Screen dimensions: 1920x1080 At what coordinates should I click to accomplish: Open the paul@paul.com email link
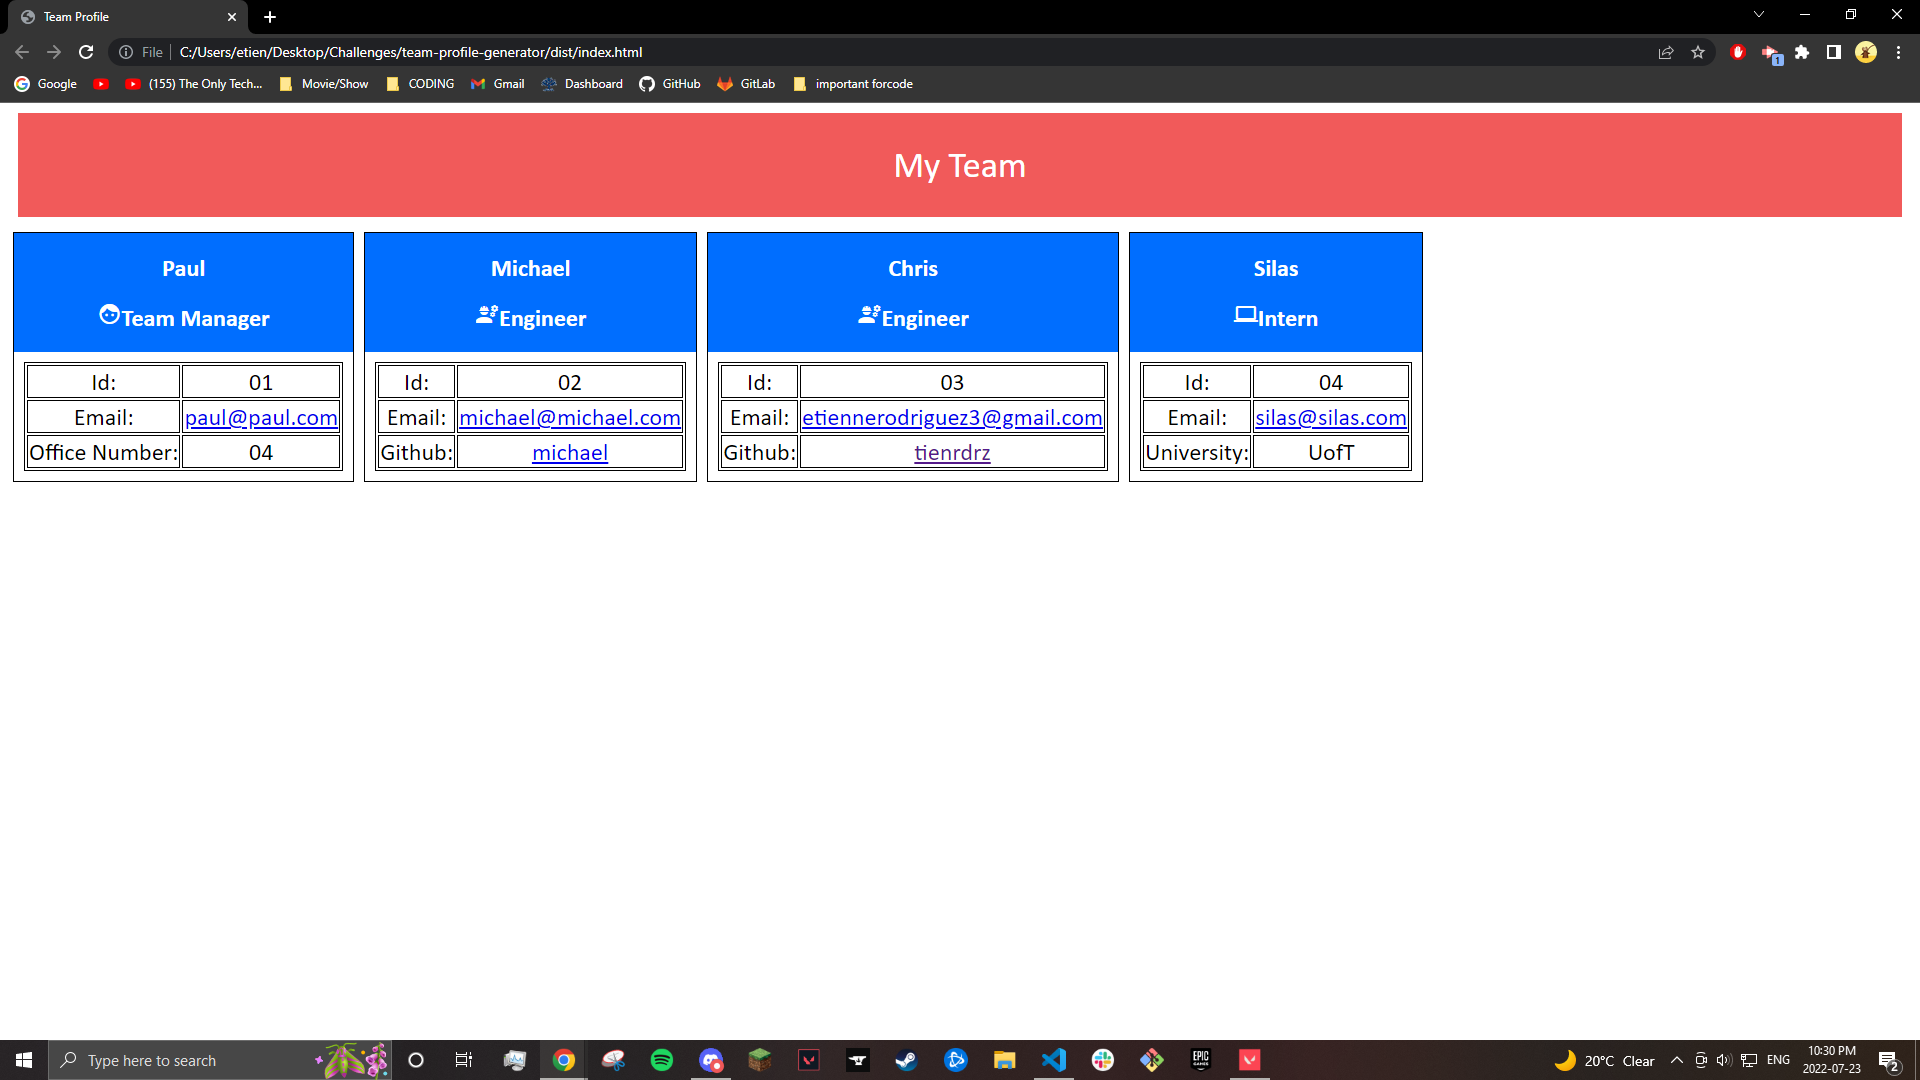coord(260,417)
